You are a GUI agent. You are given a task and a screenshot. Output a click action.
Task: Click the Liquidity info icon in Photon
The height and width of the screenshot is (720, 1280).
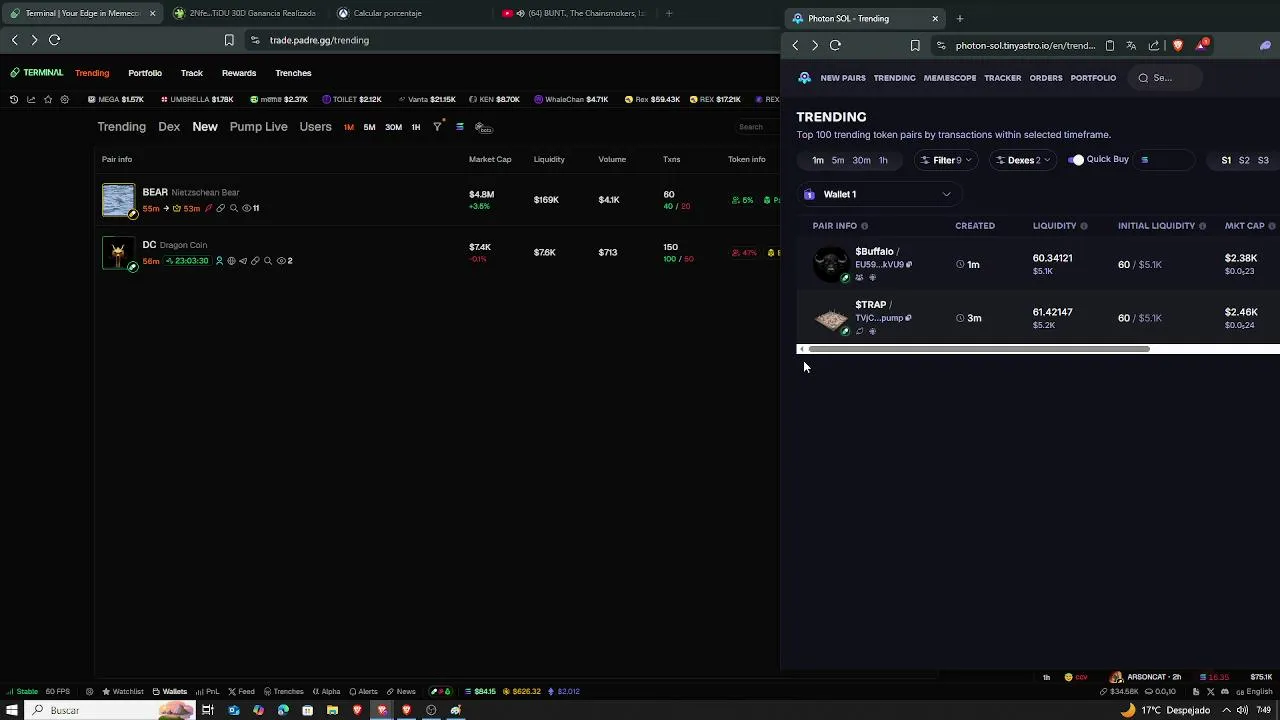click(1084, 226)
